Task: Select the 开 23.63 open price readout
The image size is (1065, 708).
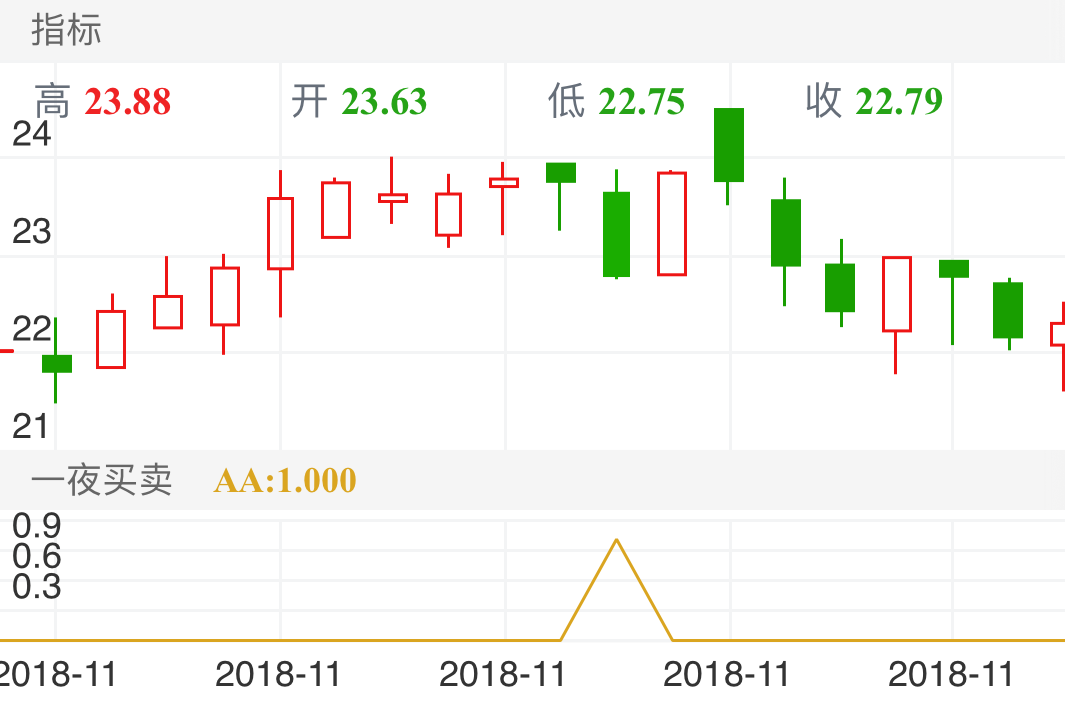Action: (x=359, y=102)
